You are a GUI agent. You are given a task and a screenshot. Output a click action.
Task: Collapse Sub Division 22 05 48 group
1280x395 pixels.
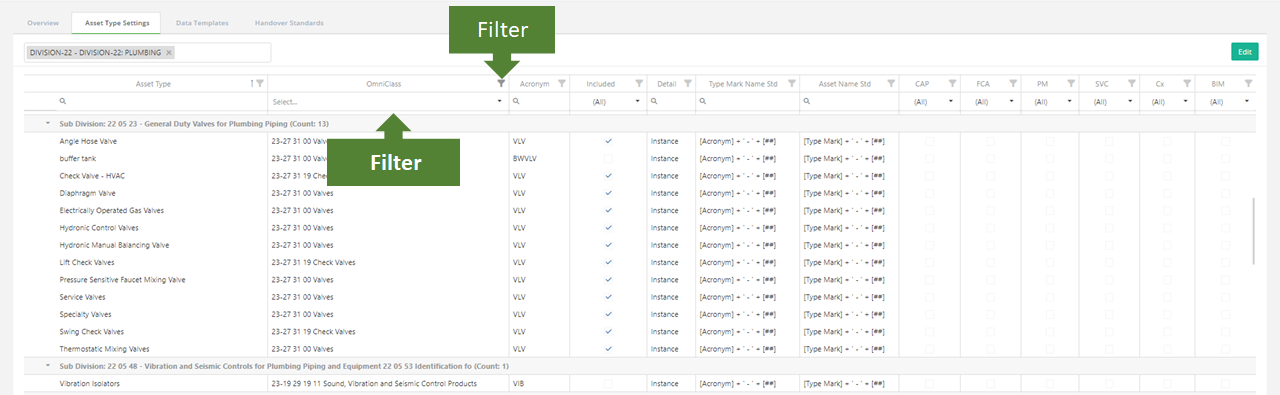tap(47, 367)
